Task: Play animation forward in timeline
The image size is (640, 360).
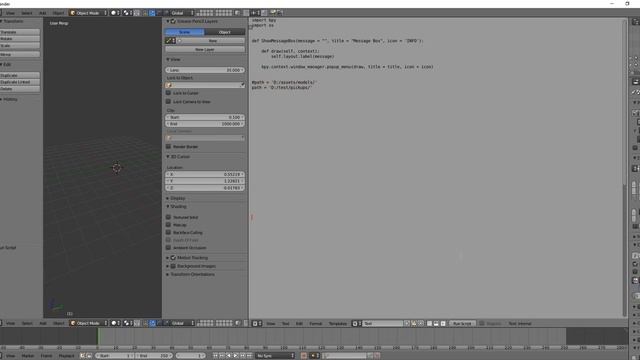Action: coord(236,356)
